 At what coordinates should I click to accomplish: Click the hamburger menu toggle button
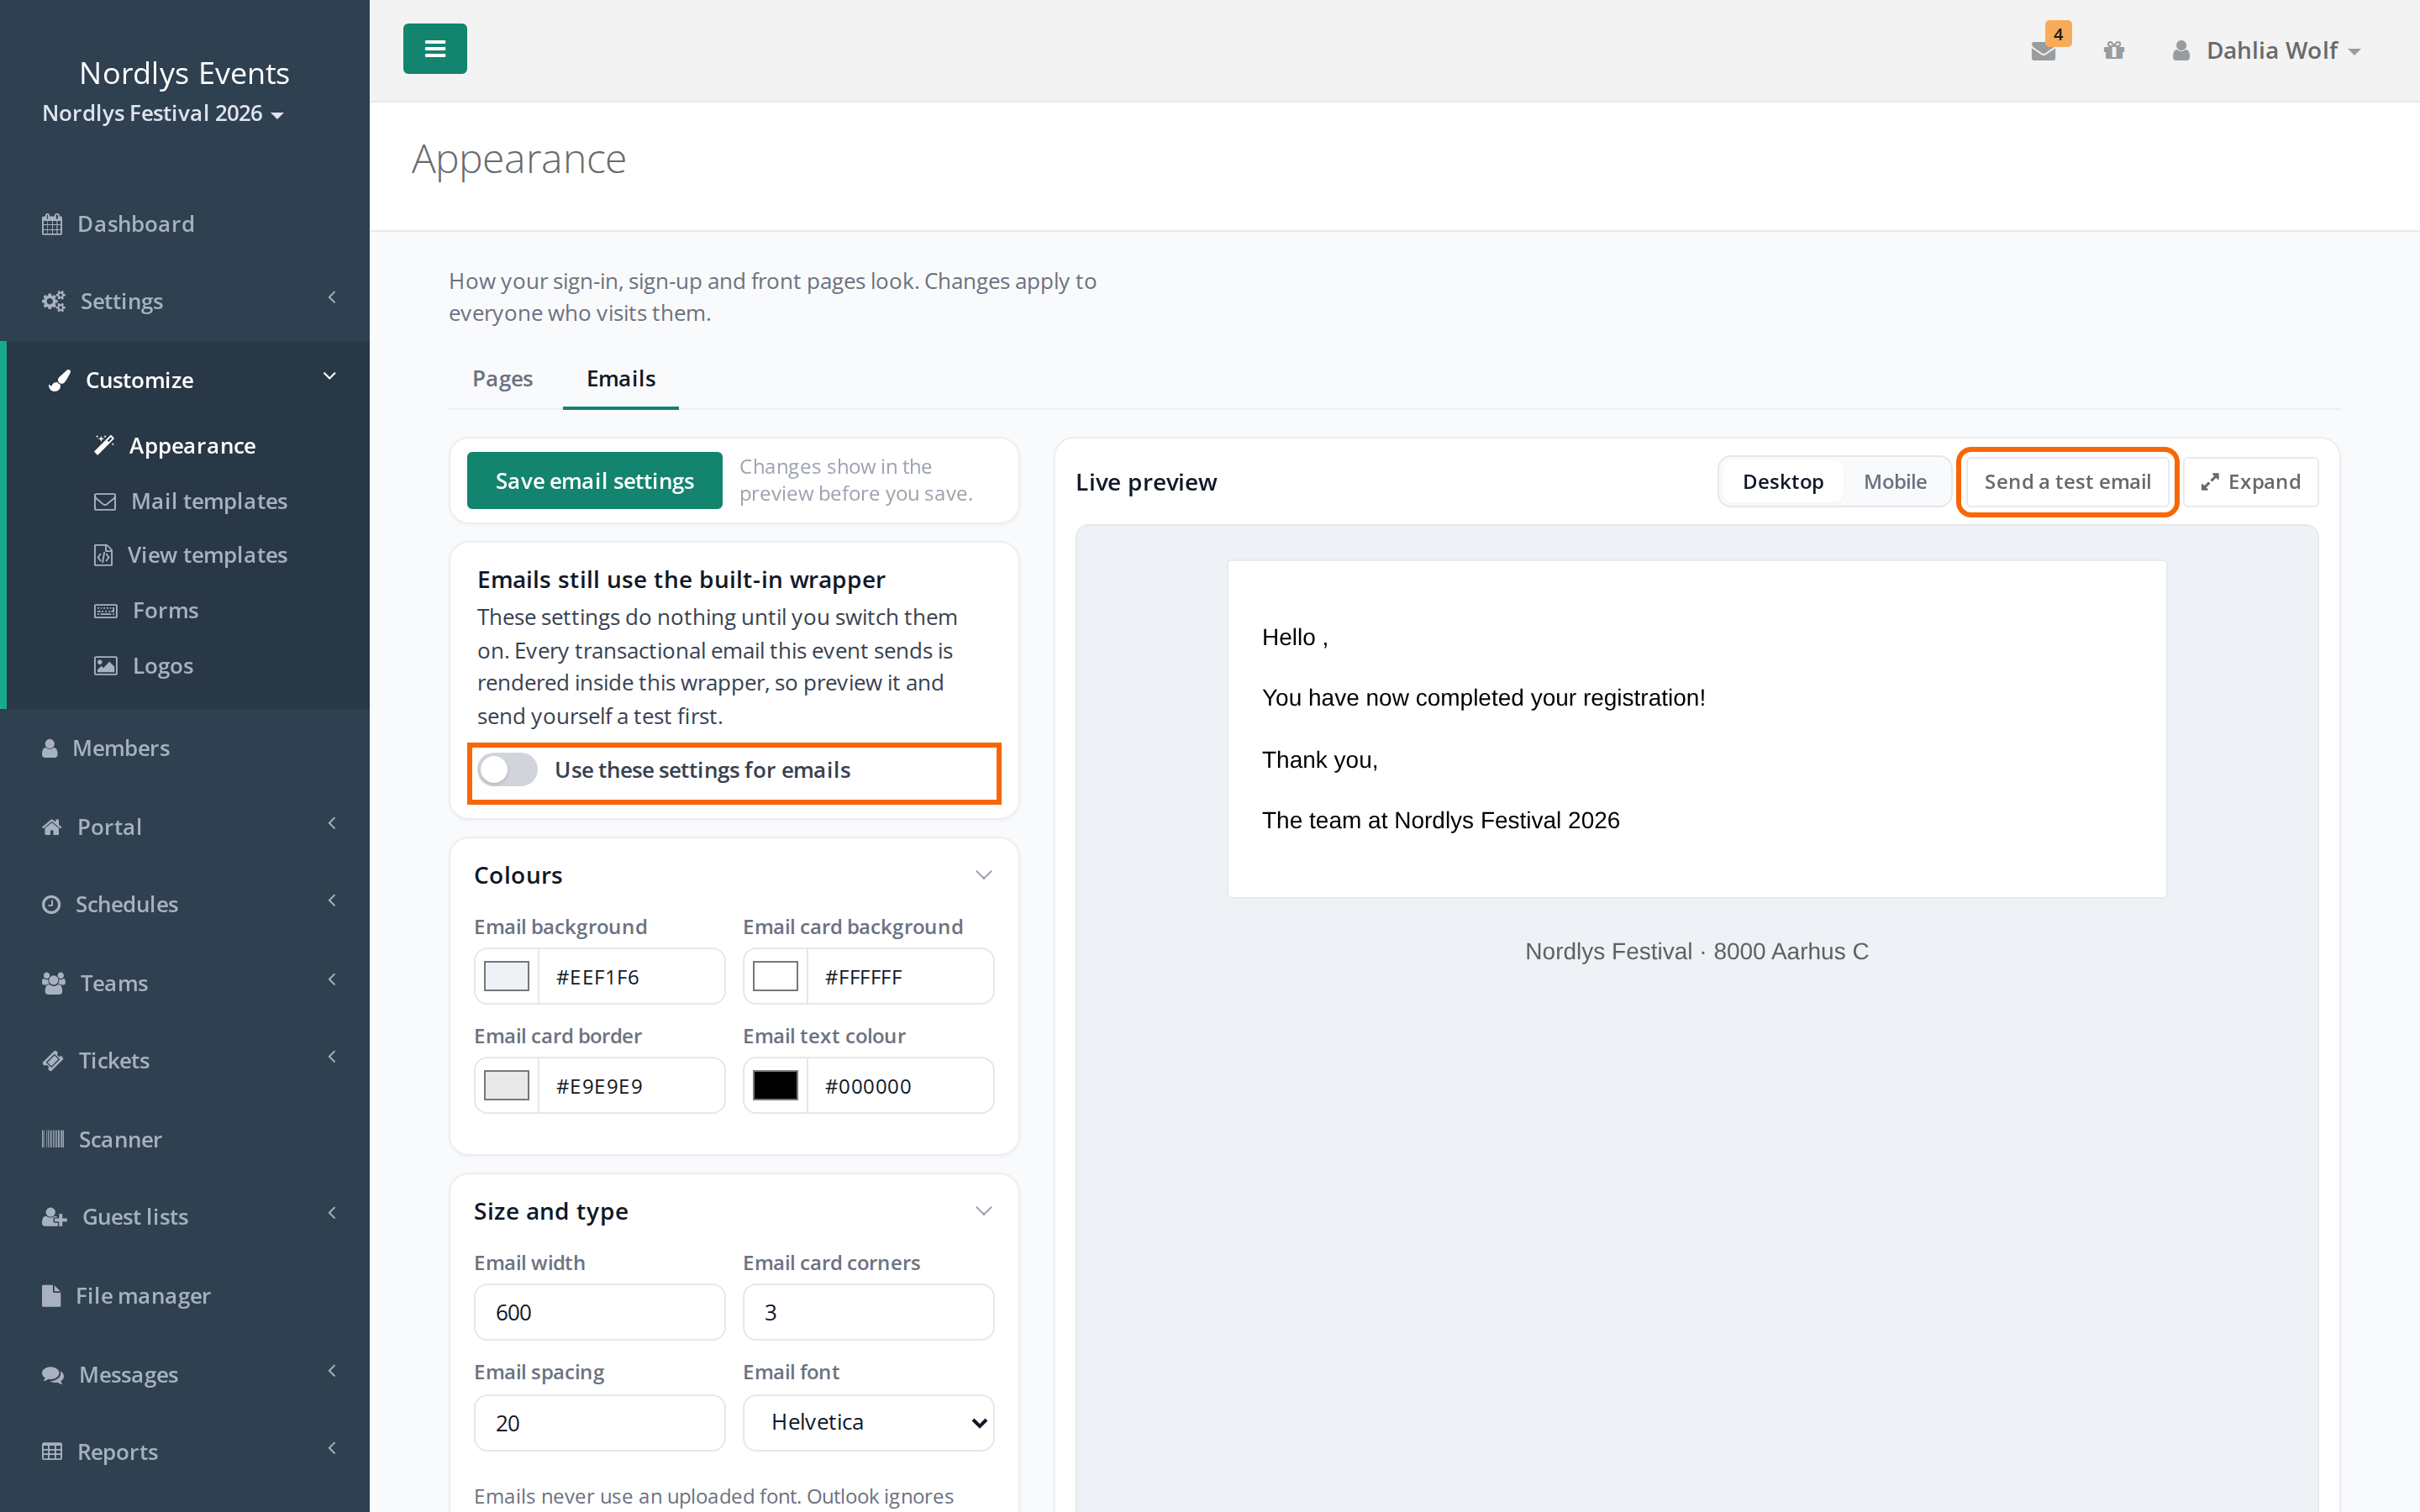[434, 49]
